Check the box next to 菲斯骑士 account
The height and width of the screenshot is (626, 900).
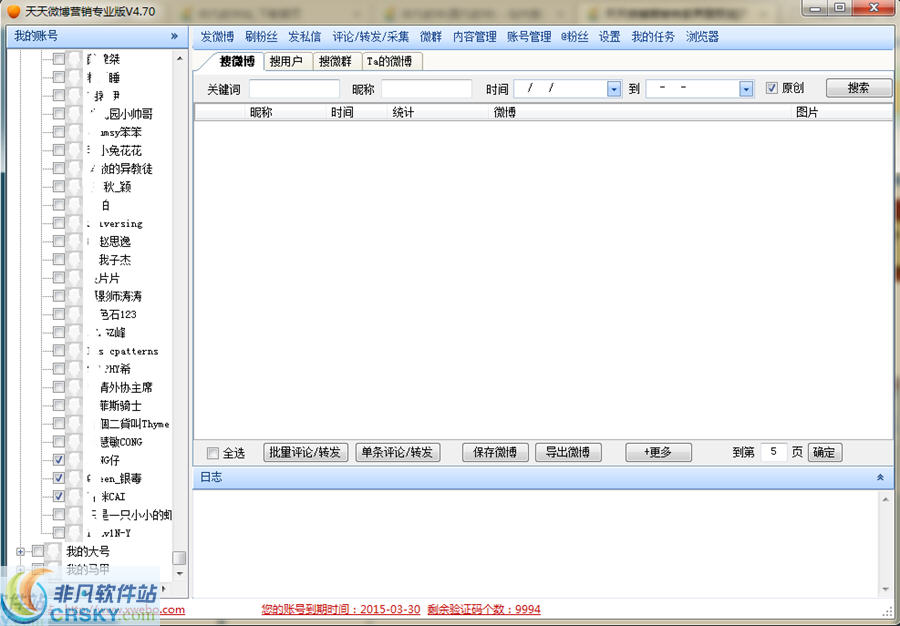click(59, 406)
